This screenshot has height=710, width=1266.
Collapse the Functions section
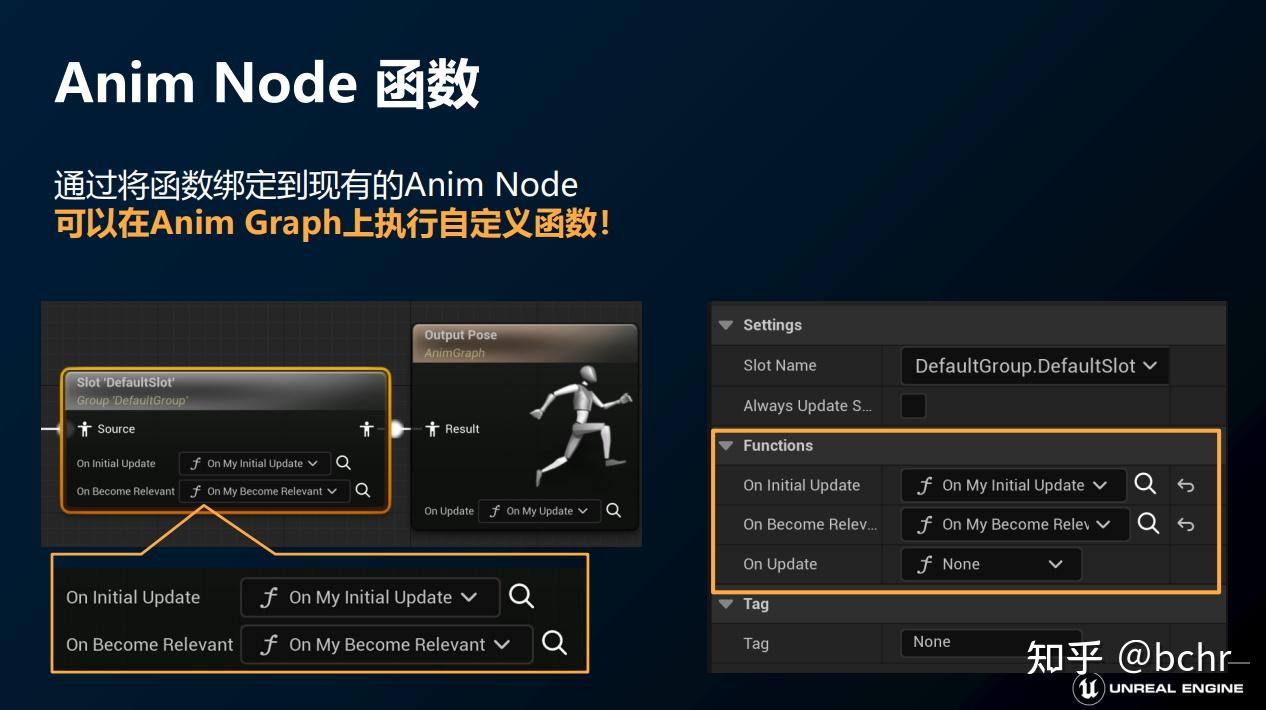[725, 445]
